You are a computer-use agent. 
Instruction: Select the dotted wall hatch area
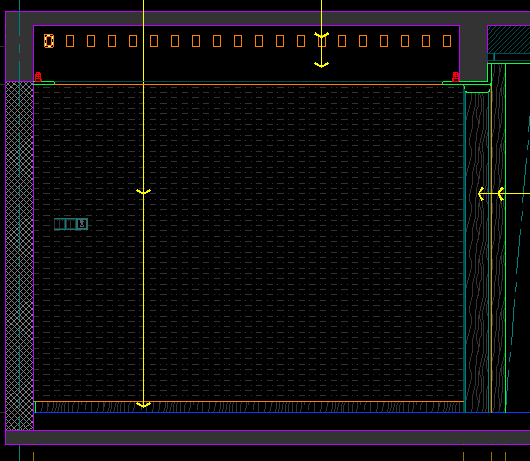248,243
